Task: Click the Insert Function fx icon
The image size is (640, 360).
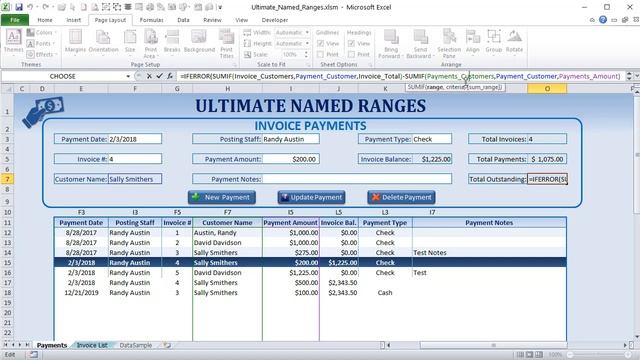Action: coord(170,76)
